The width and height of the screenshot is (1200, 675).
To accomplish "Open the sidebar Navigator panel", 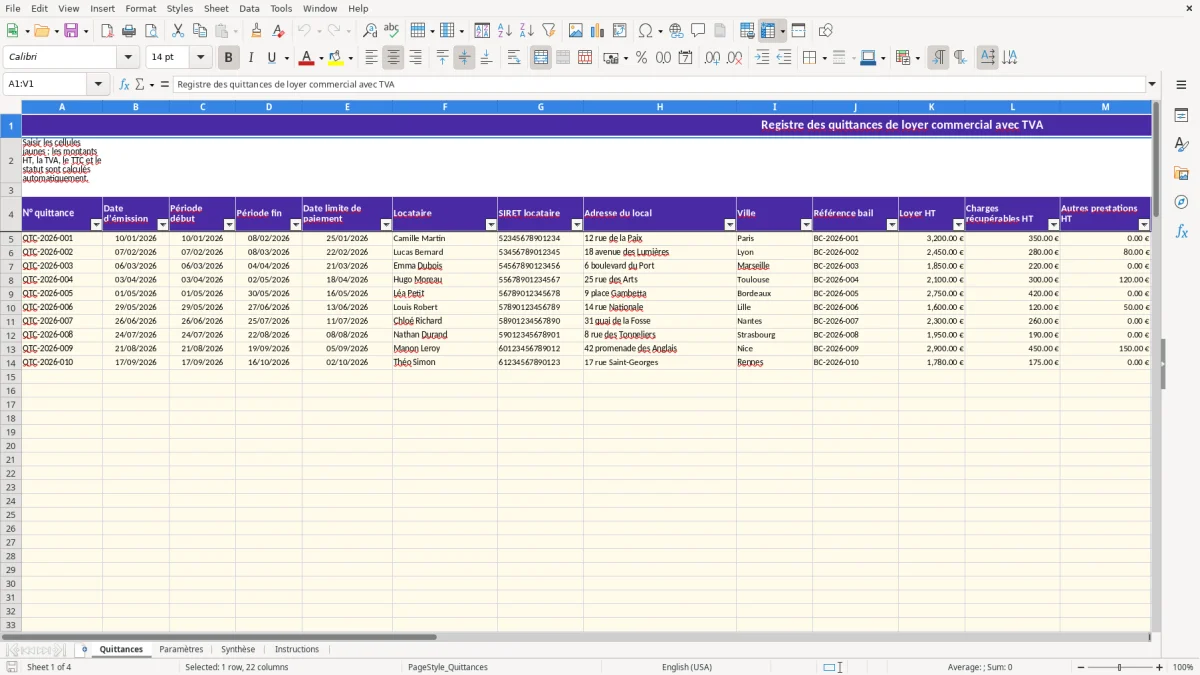I will [1182, 202].
